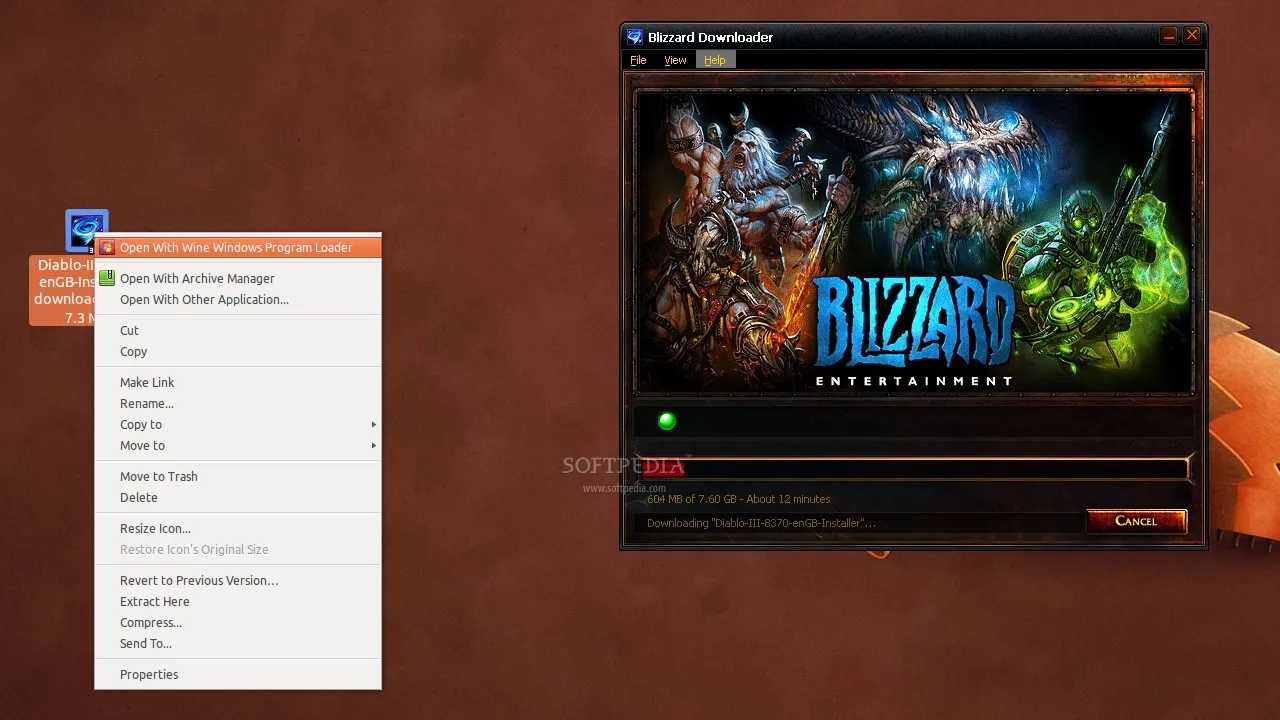Select Extract Here from context menu
1280x720 pixels.
tap(154, 602)
